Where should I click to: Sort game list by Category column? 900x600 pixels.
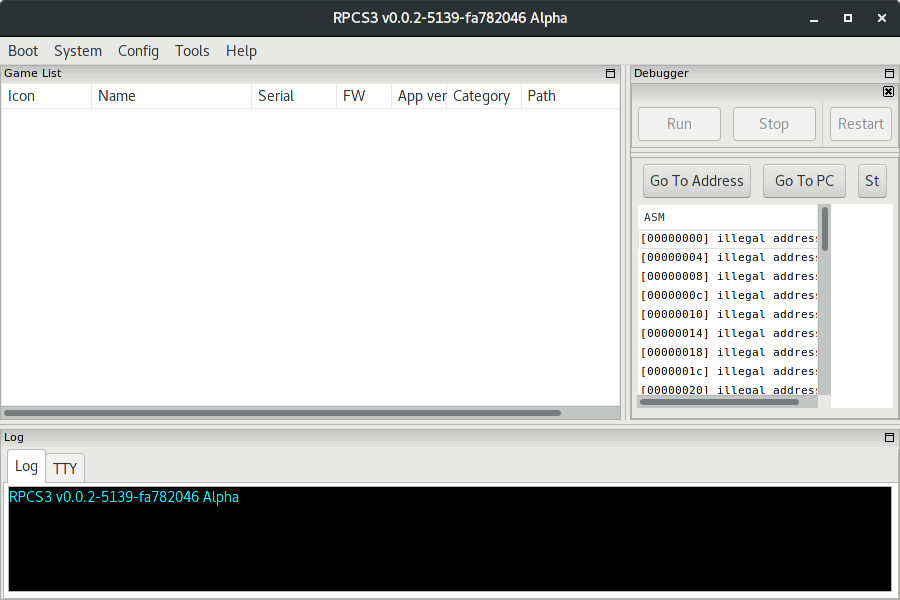tap(484, 96)
